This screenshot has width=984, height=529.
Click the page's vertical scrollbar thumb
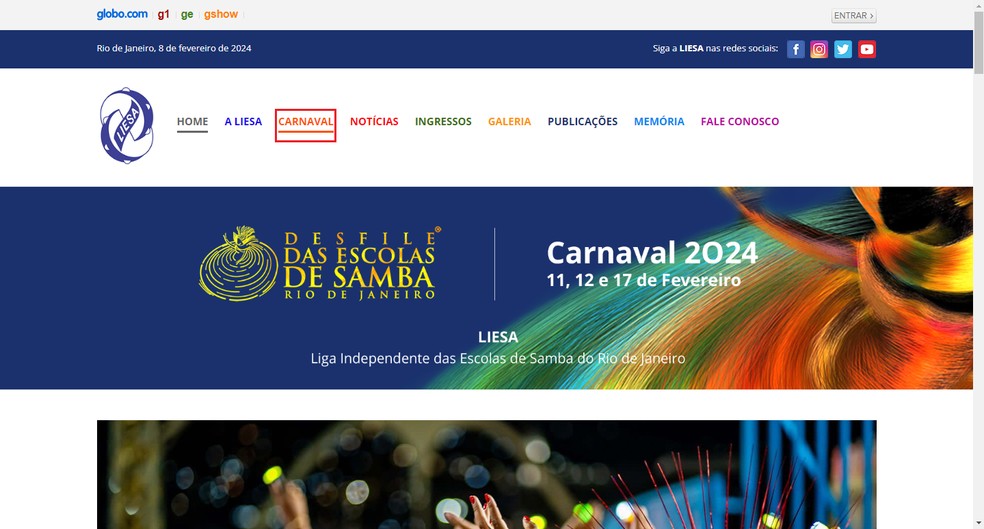tap(978, 42)
